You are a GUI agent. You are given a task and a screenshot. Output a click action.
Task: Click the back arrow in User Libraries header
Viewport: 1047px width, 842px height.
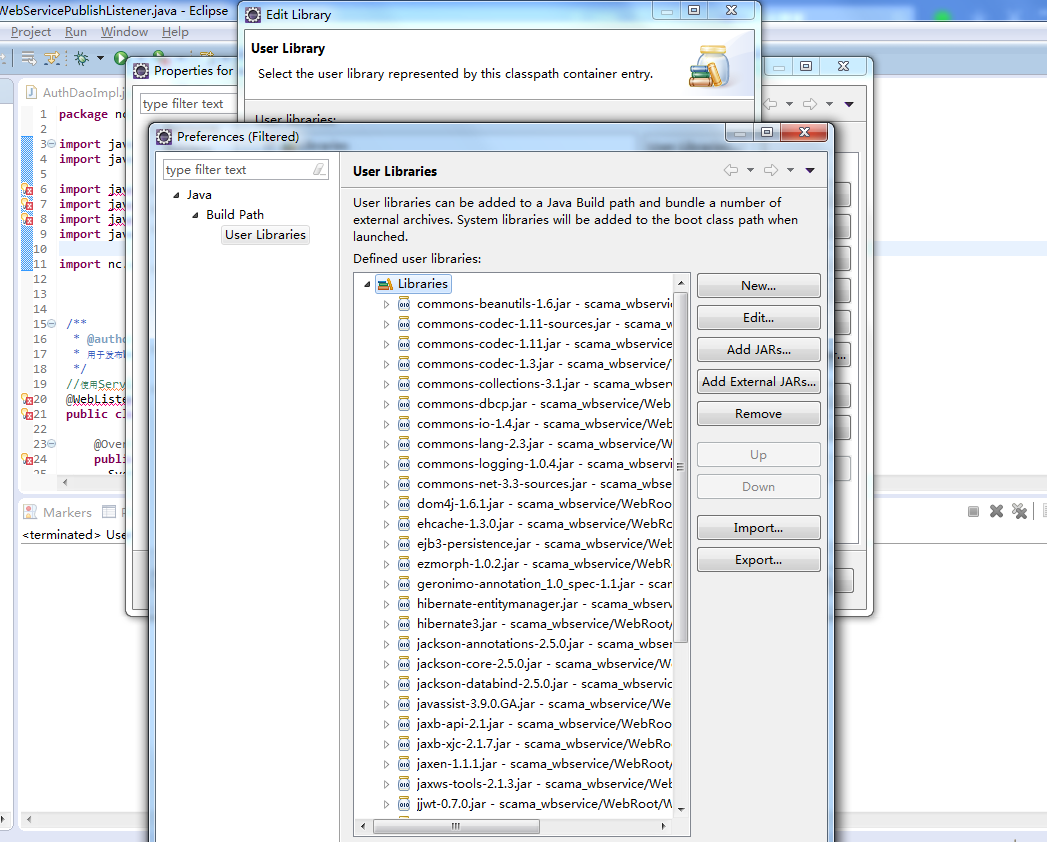click(x=731, y=170)
